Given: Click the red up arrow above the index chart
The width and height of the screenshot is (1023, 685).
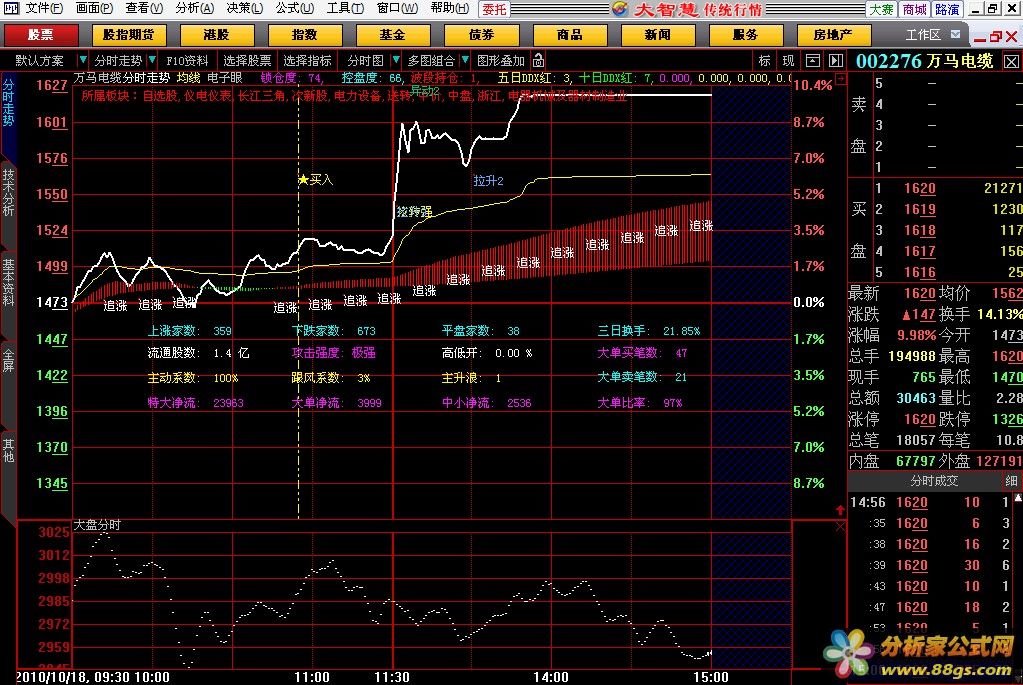Looking at the screenshot, I should tap(840, 510).
